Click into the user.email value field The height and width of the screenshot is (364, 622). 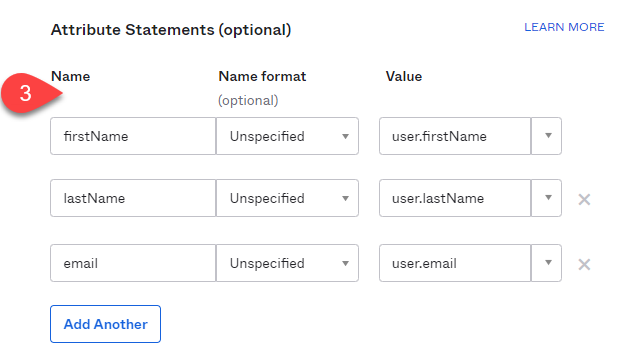[x=455, y=263]
